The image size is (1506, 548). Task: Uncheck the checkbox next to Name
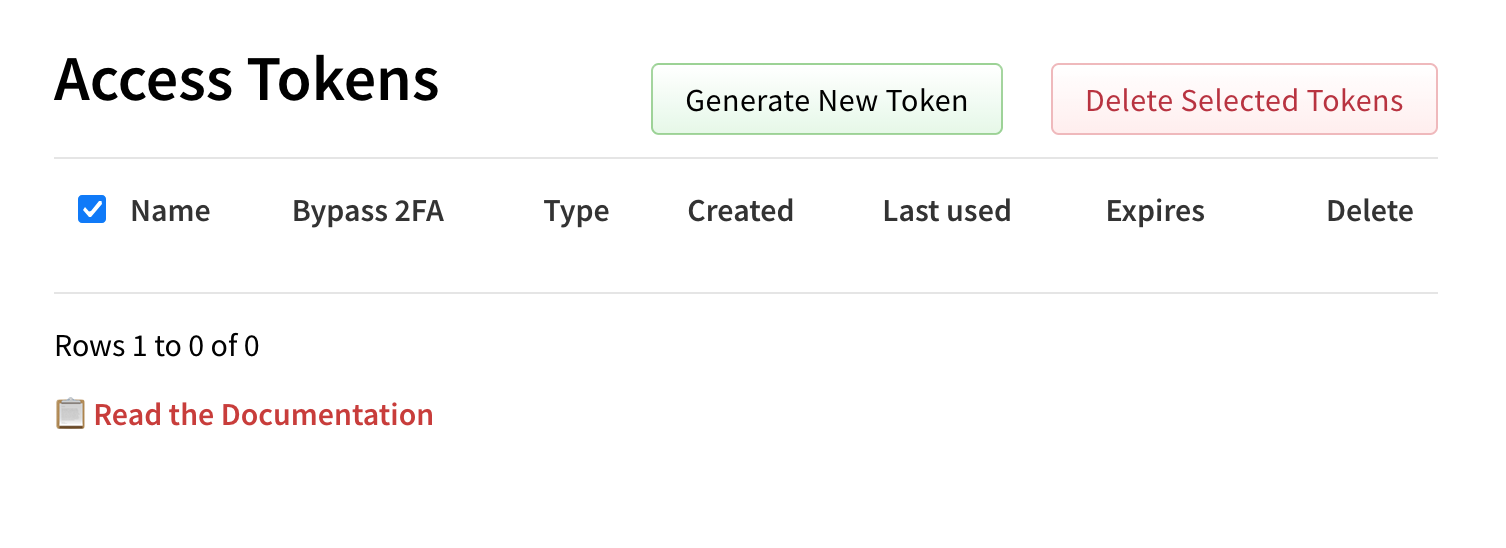tap(92, 210)
